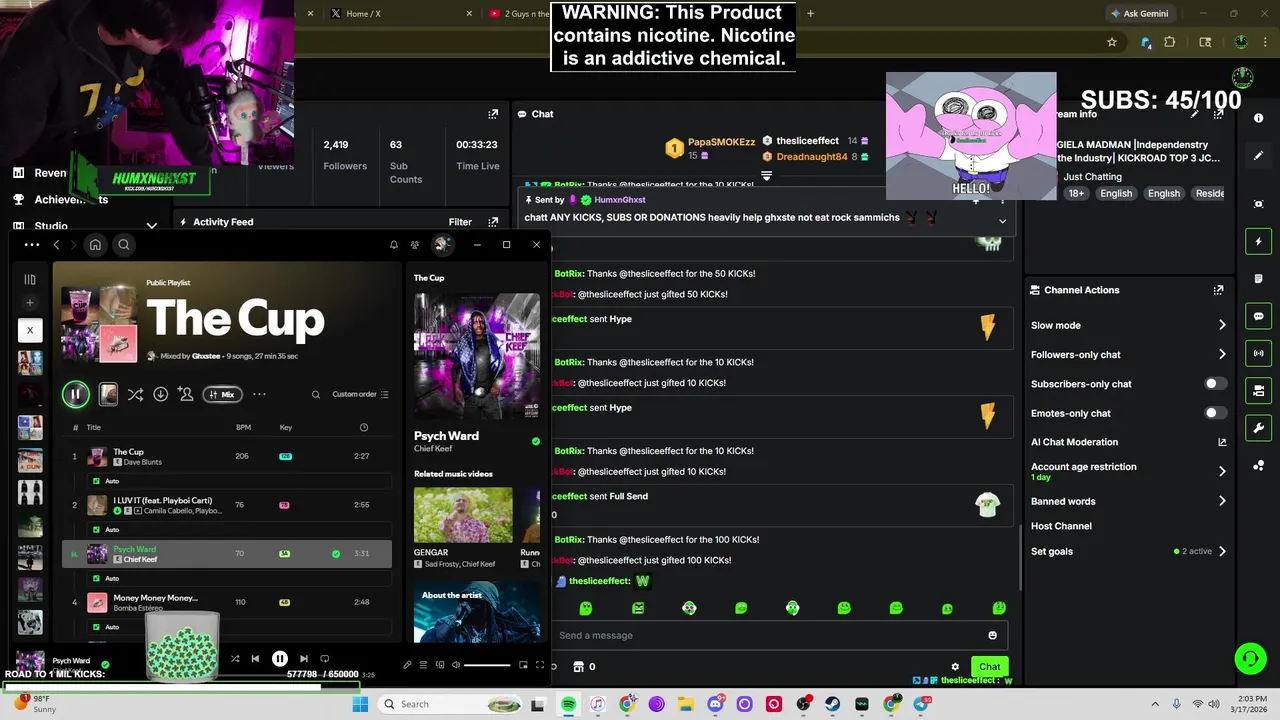Viewport: 1280px width, 720px height.
Task: Open the Activity Feed Filter
Action: tap(460, 222)
